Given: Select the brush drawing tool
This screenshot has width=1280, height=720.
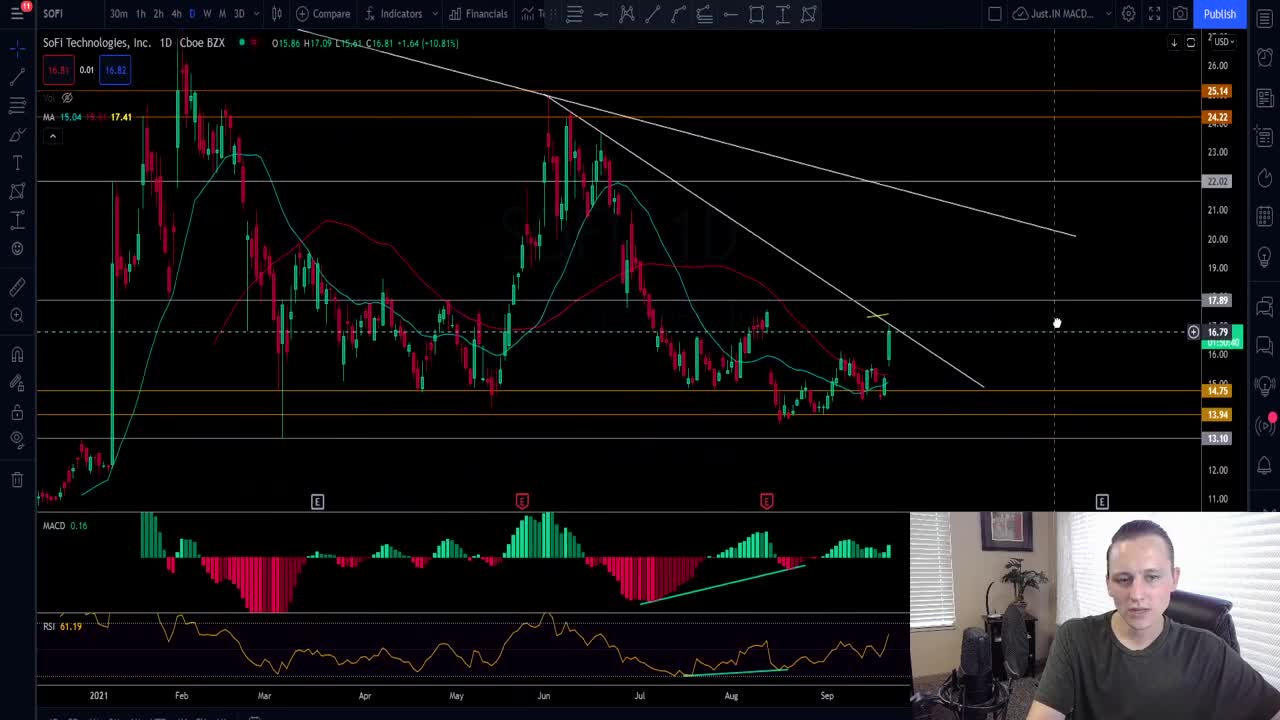Looking at the screenshot, I should coord(17,134).
